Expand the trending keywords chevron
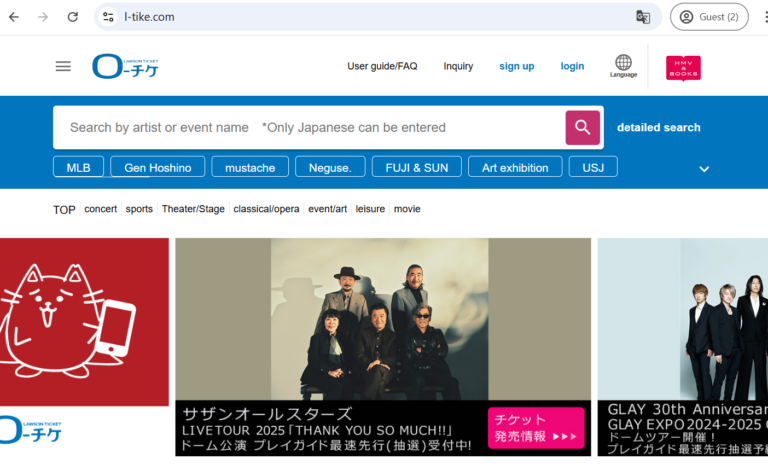The image size is (768, 476). (704, 169)
